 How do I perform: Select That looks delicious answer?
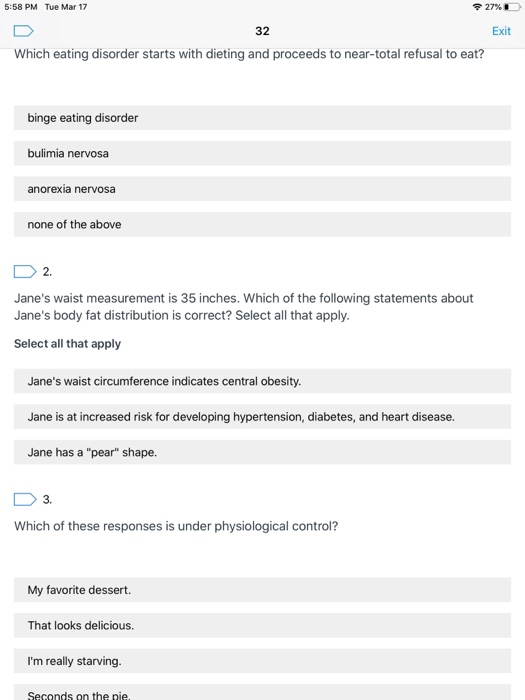tap(262, 625)
